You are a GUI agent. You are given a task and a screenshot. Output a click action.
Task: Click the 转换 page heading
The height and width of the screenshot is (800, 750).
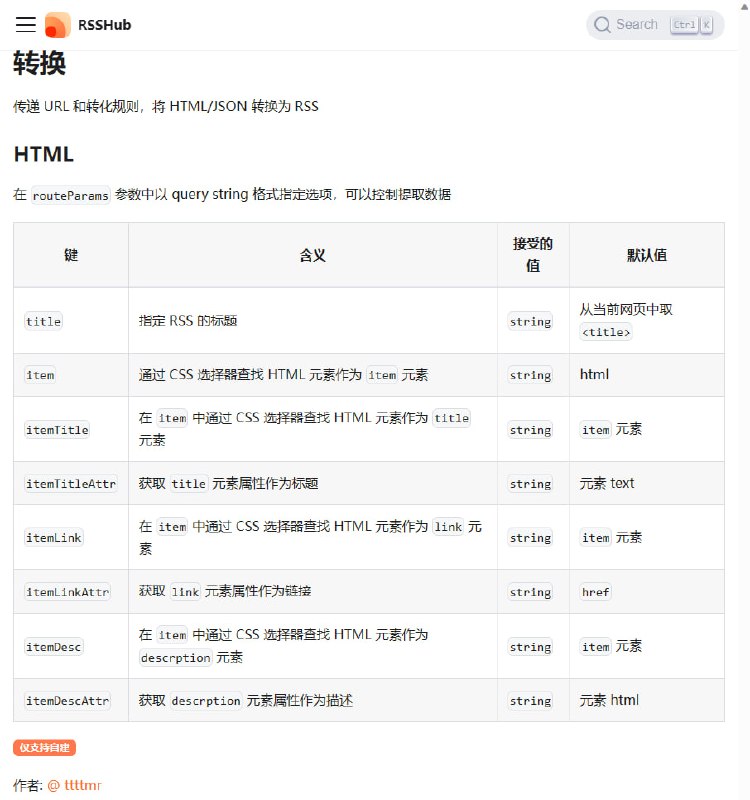coord(40,64)
